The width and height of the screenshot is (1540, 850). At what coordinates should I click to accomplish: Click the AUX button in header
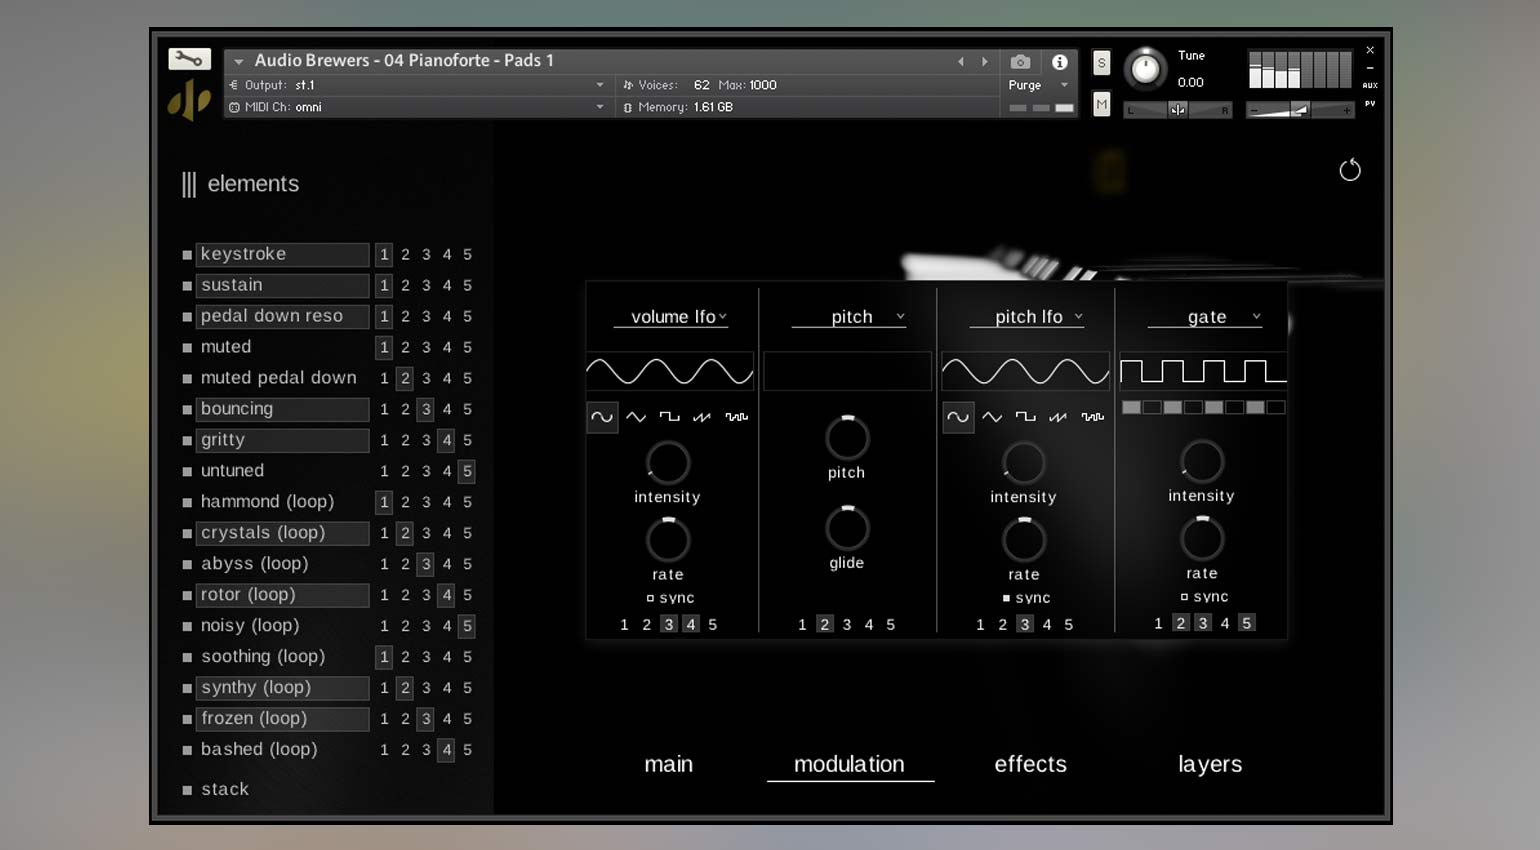[1370, 85]
